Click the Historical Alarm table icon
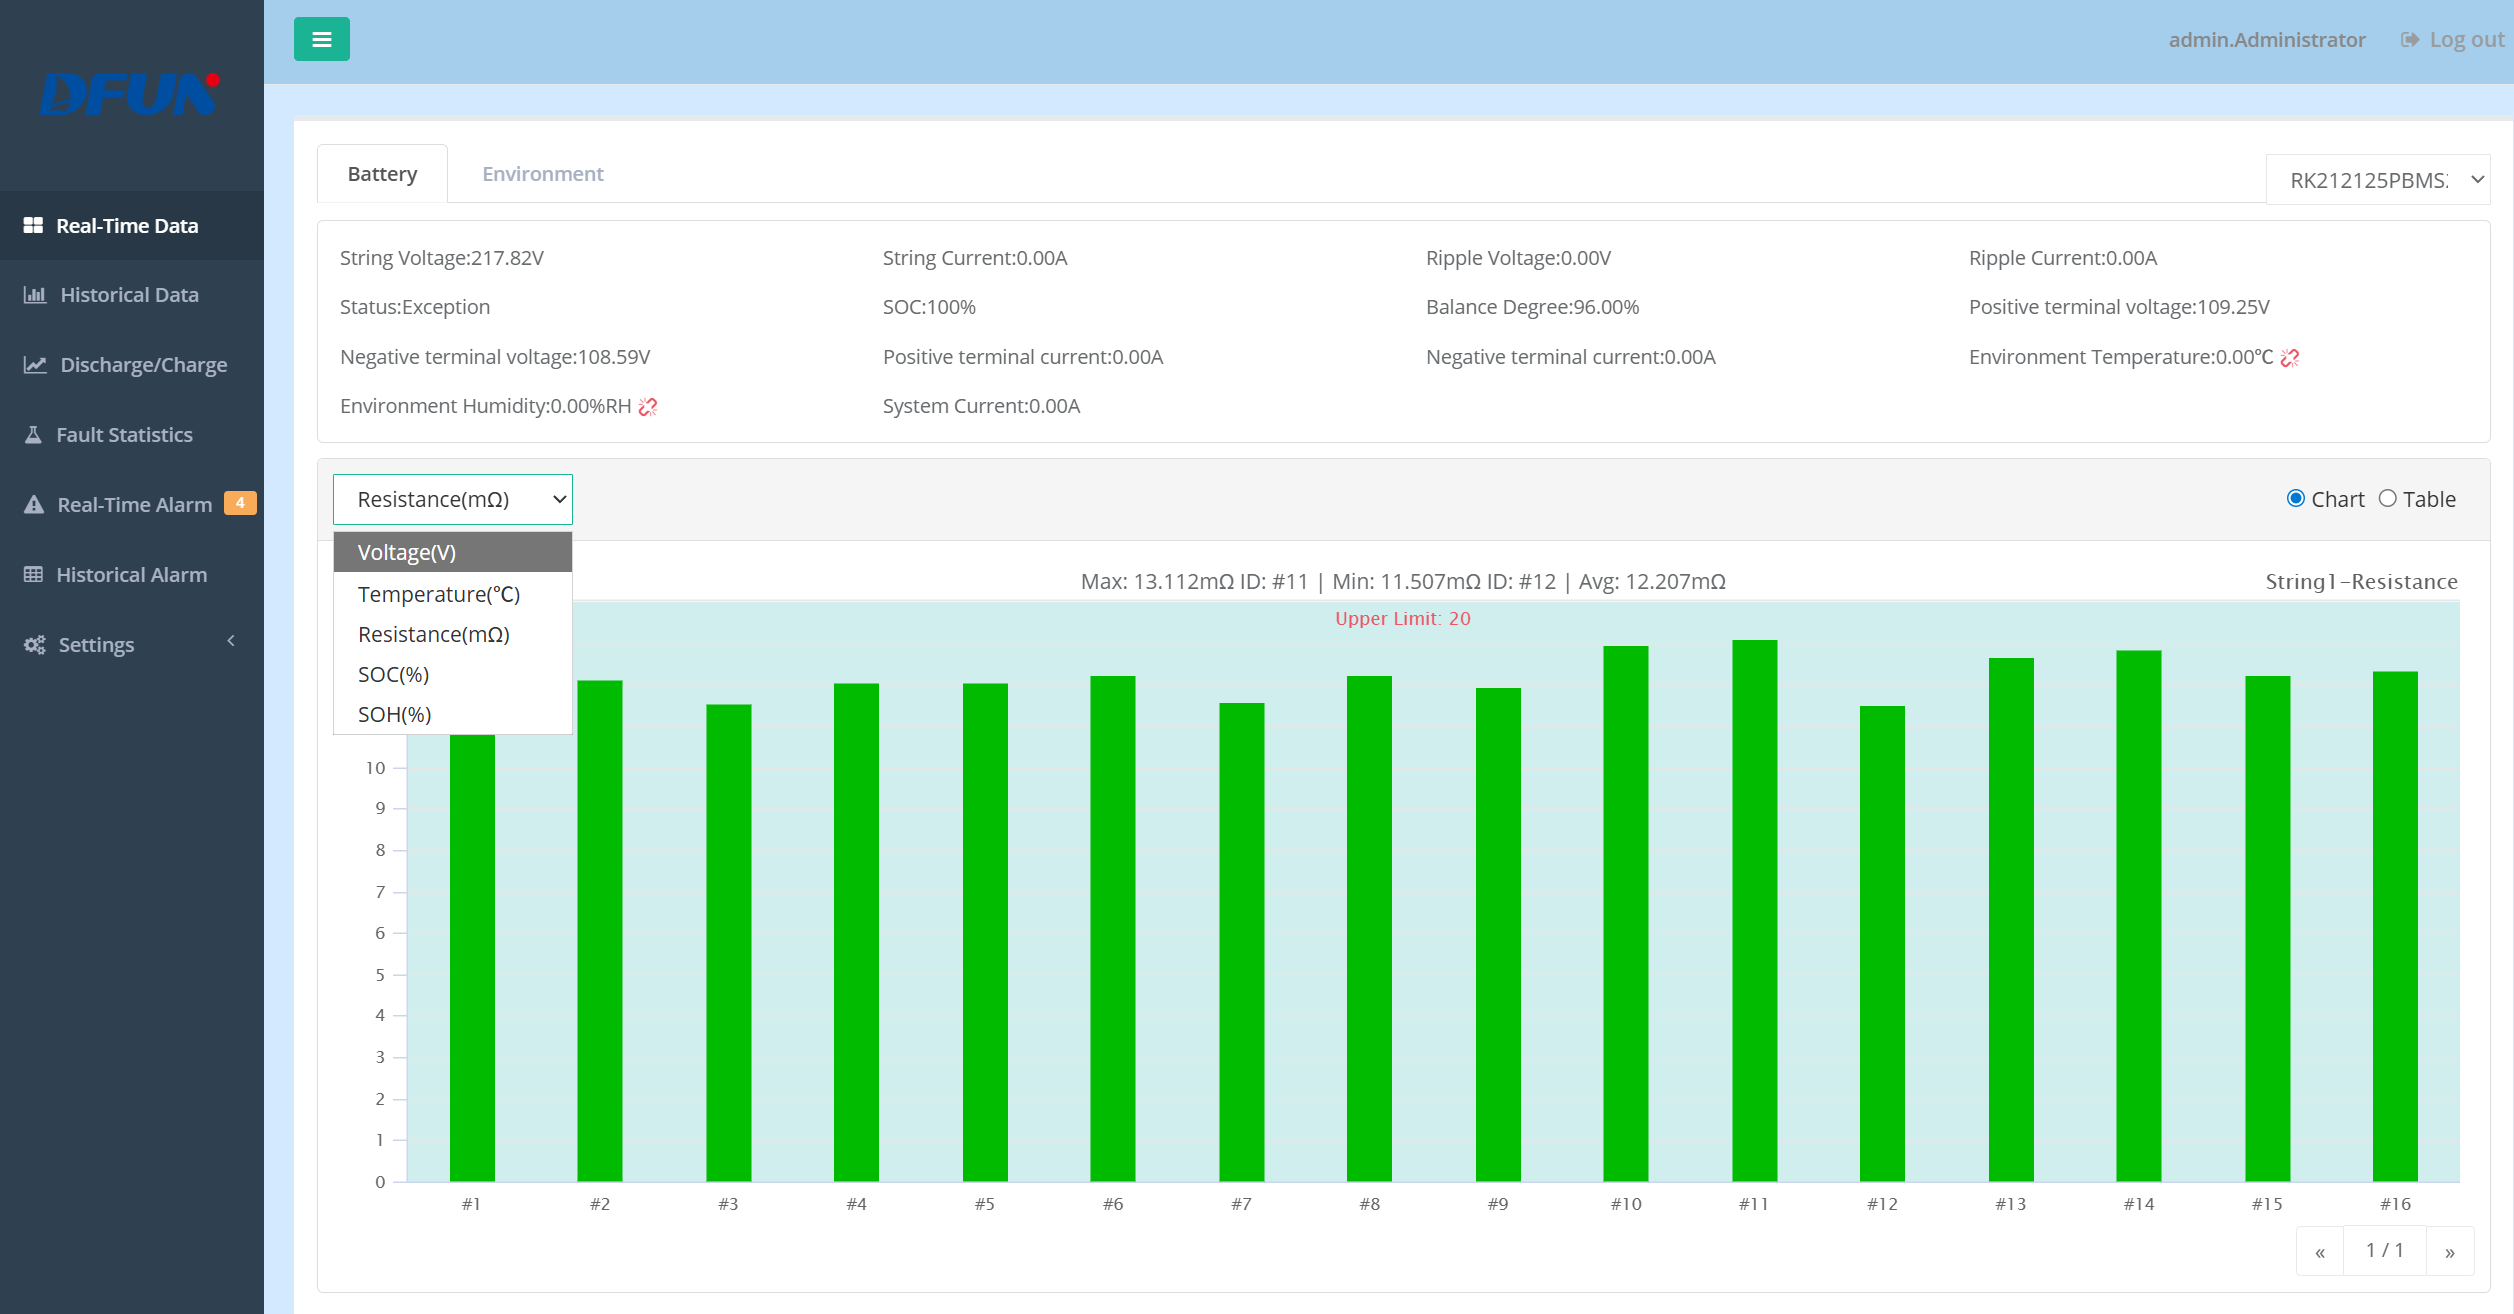Screen dimensions: 2514x1314 (33, 575)
